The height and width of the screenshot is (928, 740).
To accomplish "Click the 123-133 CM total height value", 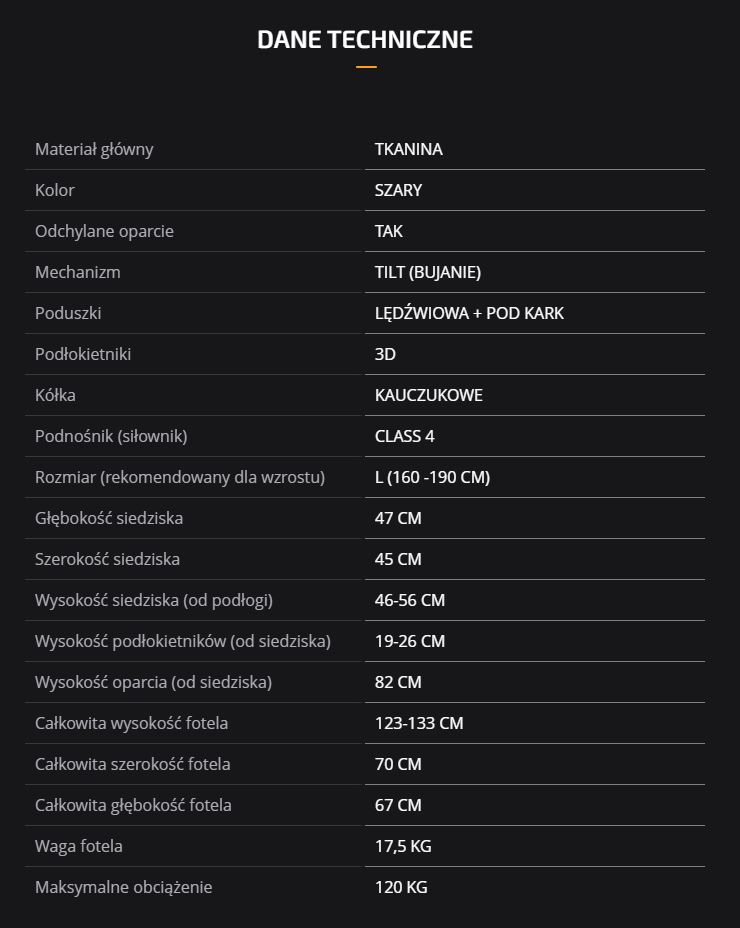I will [419, 723].
